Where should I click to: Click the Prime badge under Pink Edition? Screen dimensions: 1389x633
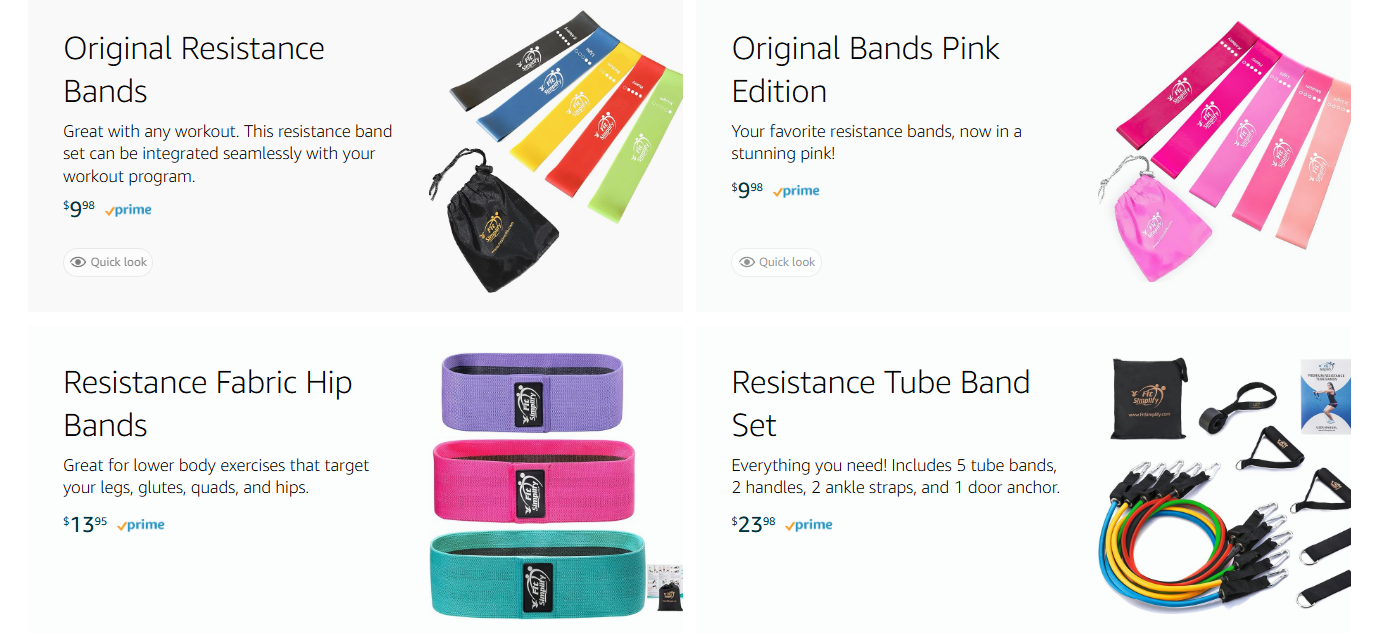point(797,190)
